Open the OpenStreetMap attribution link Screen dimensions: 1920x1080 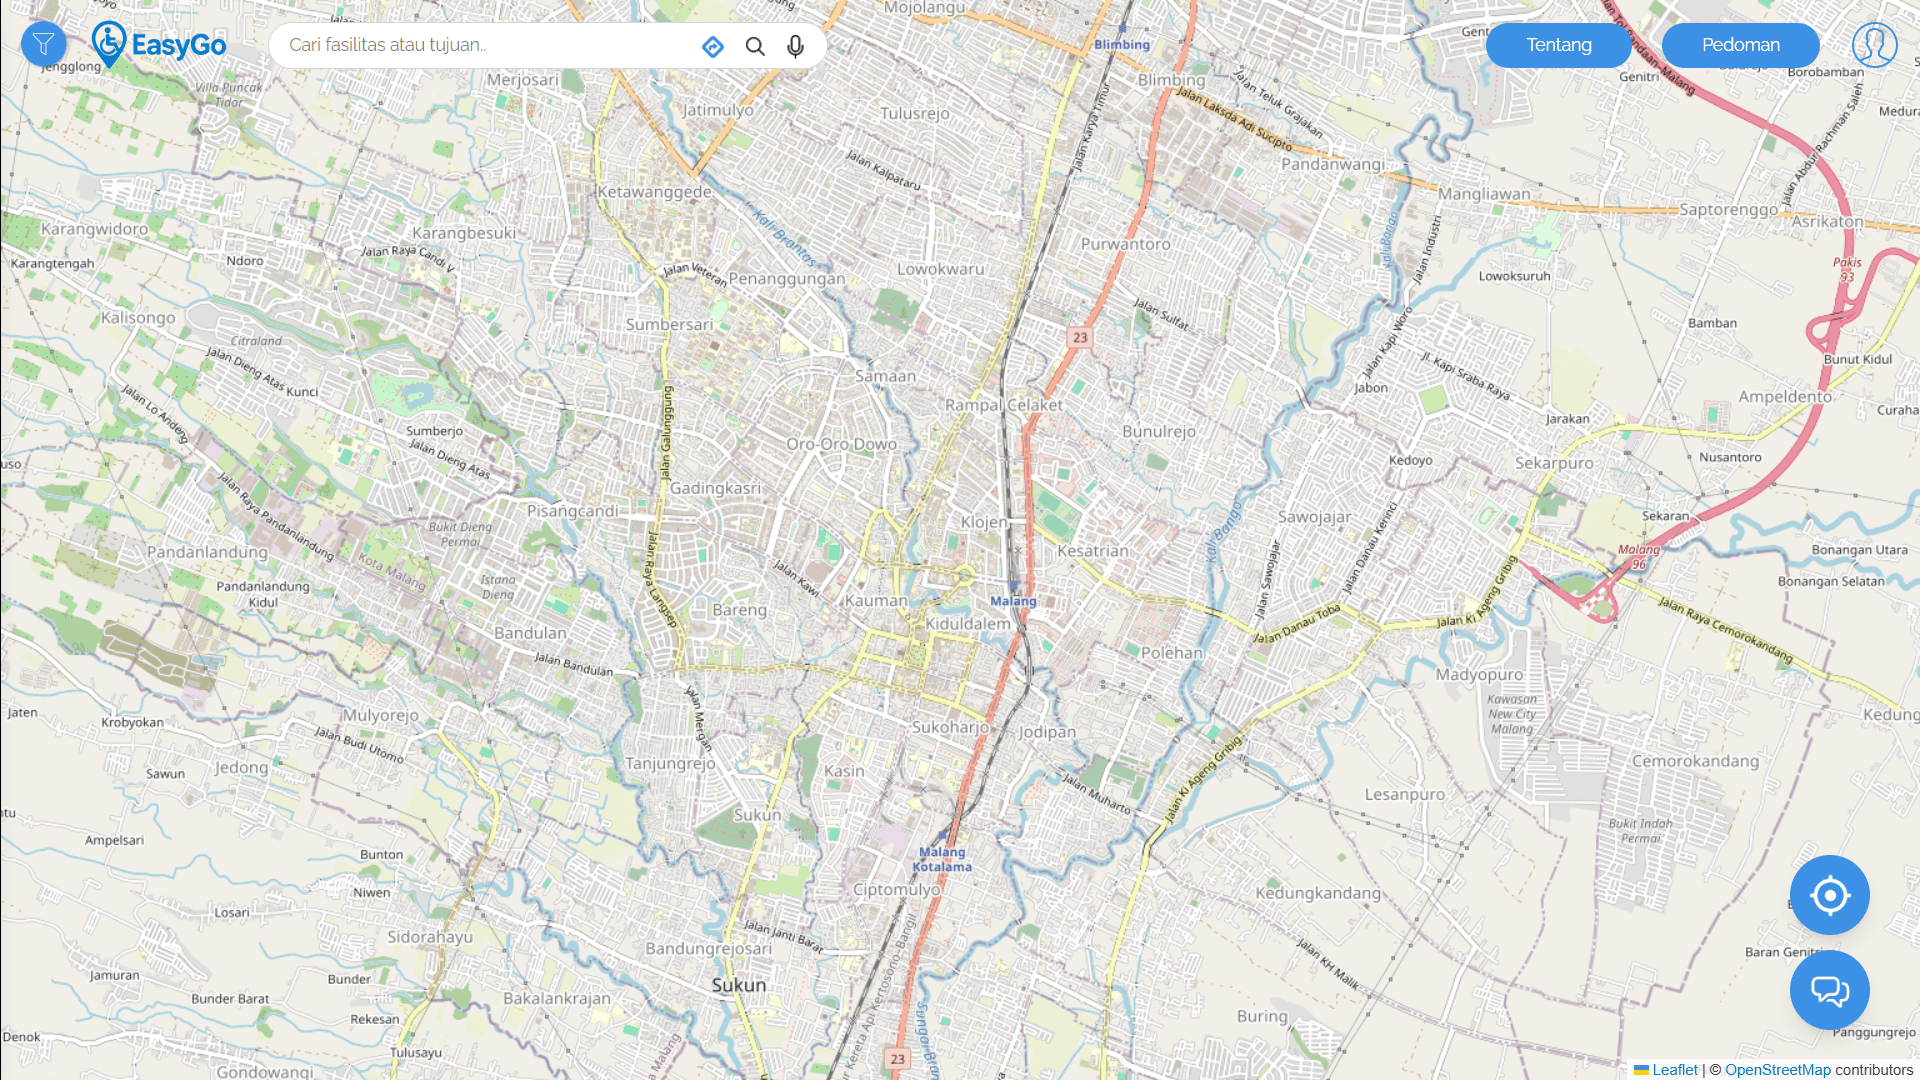(x=1777, y=1070)
